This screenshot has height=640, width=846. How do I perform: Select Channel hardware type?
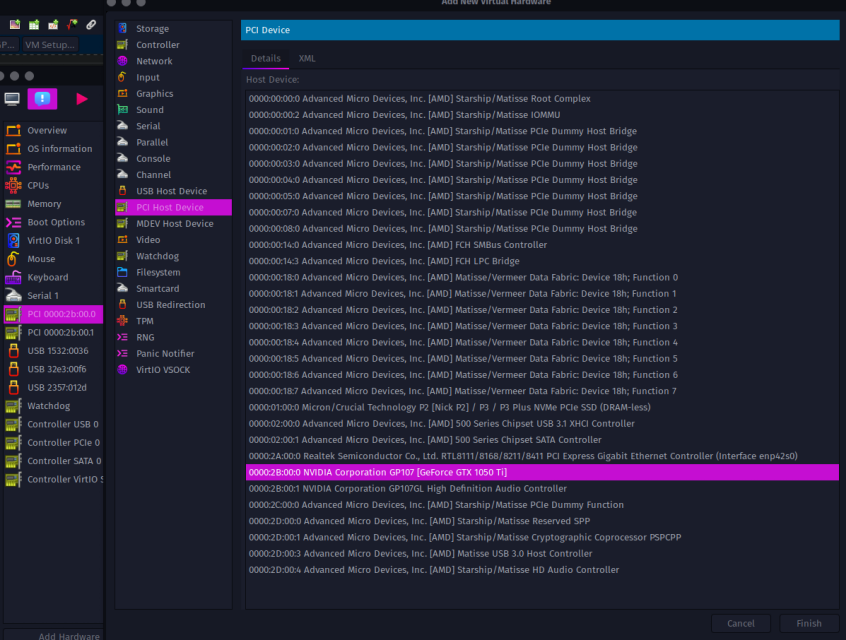click(x=173, y=174)
